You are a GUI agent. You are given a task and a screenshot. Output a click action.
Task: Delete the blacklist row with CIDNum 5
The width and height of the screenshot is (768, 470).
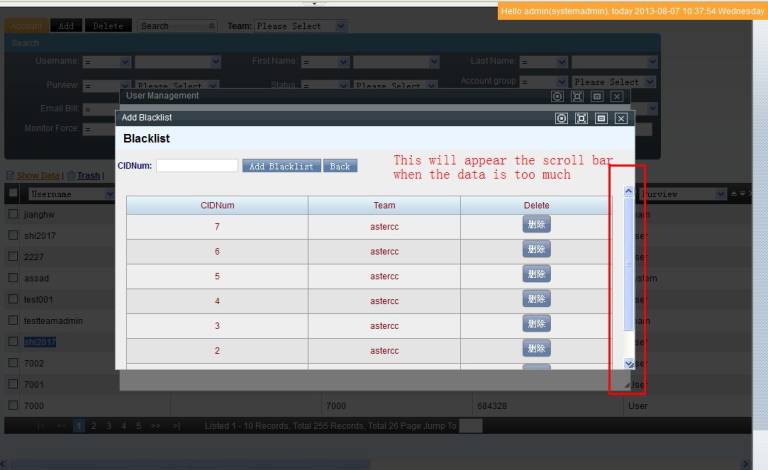(536, 274)
